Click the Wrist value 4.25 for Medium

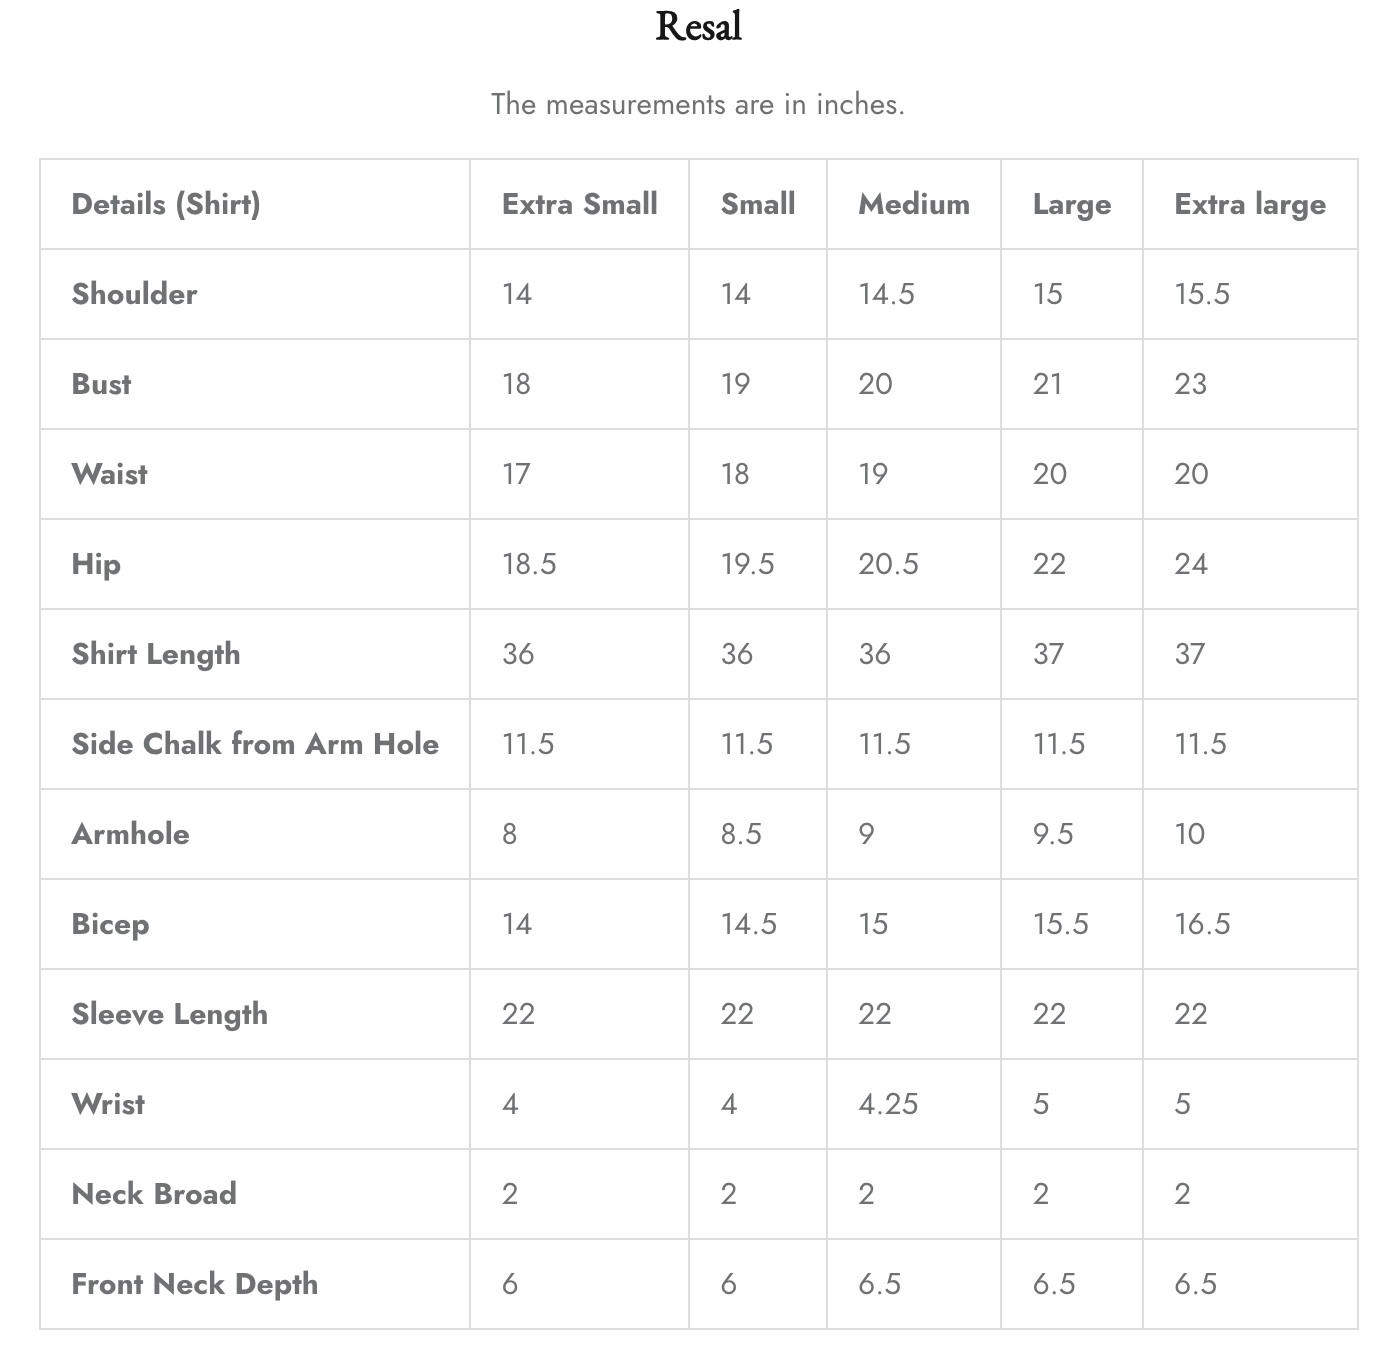pos(887,1104)
